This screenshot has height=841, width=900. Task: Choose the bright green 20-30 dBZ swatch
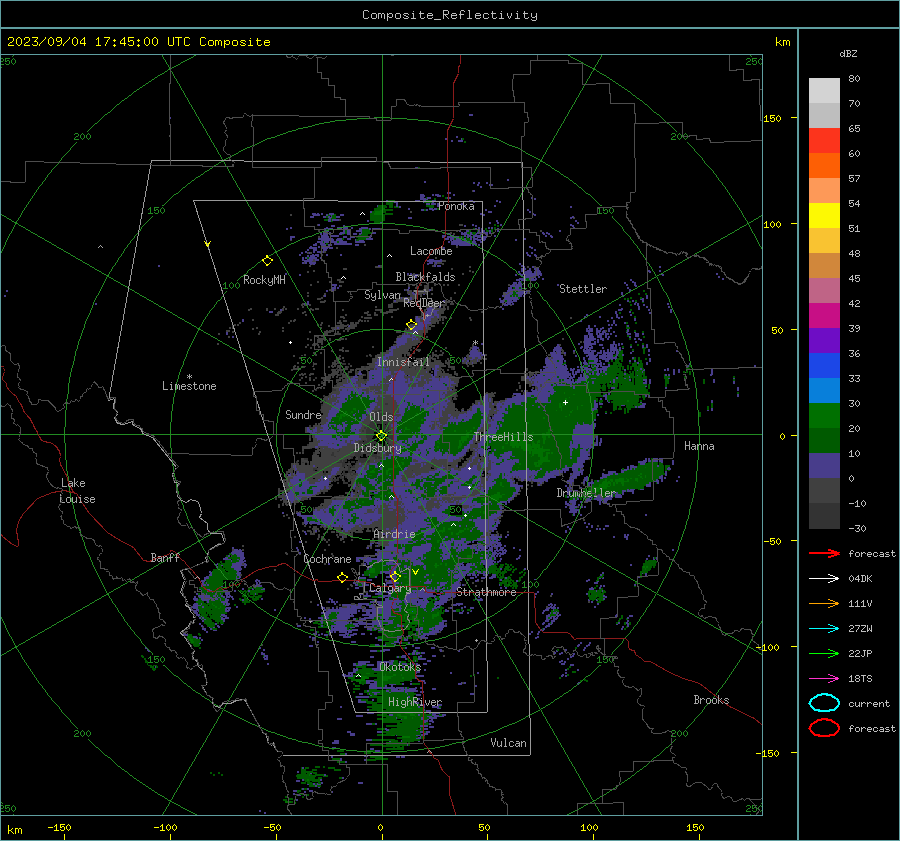824,416
